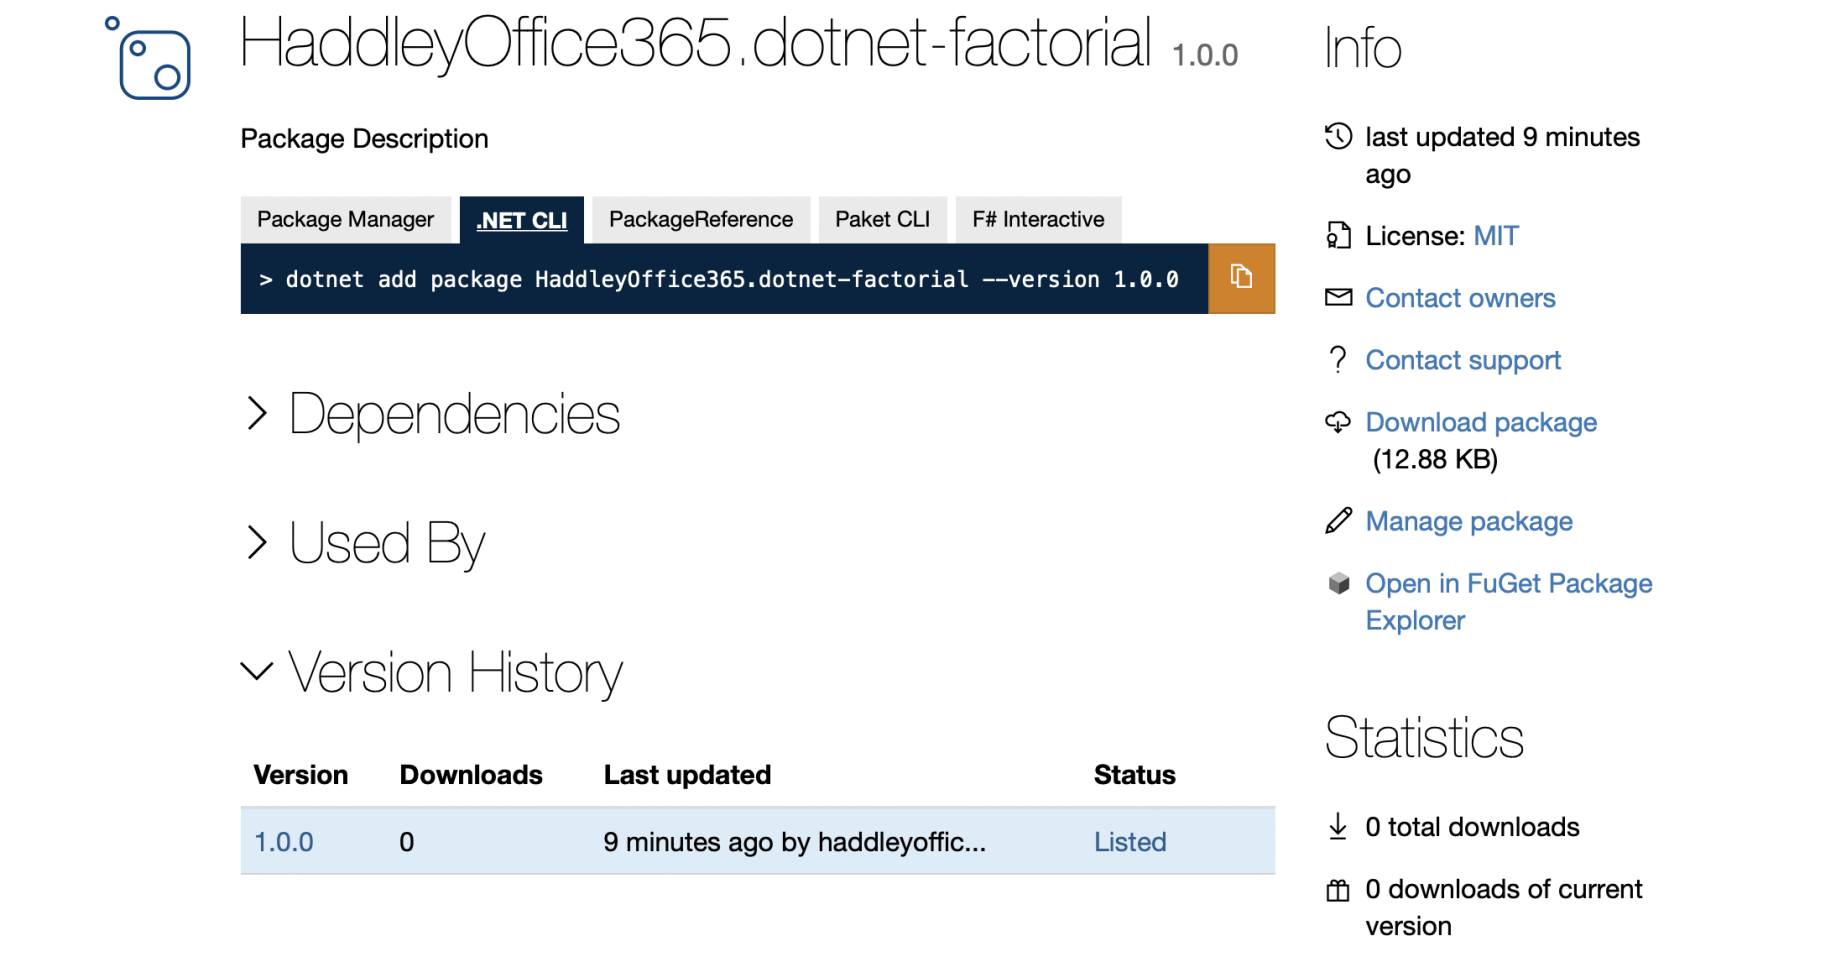Click the Listed status link
The image size is (1836, 962).
[x=1129, y=842]
